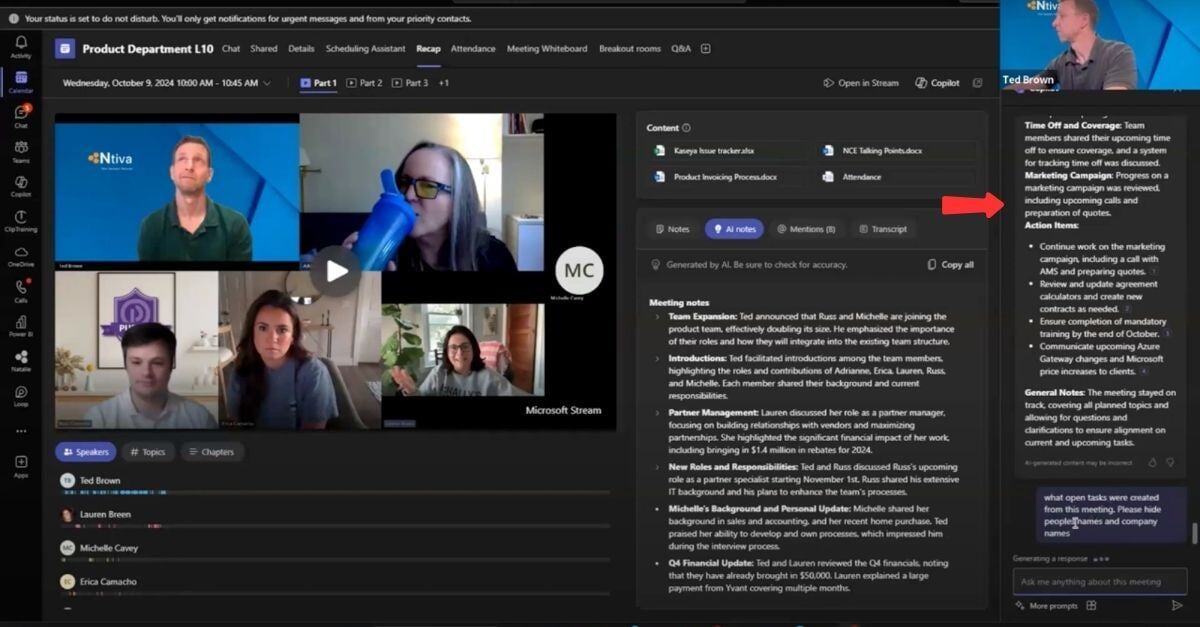
Task: Open Power BI app in sidebar
Action: (21, 325)
